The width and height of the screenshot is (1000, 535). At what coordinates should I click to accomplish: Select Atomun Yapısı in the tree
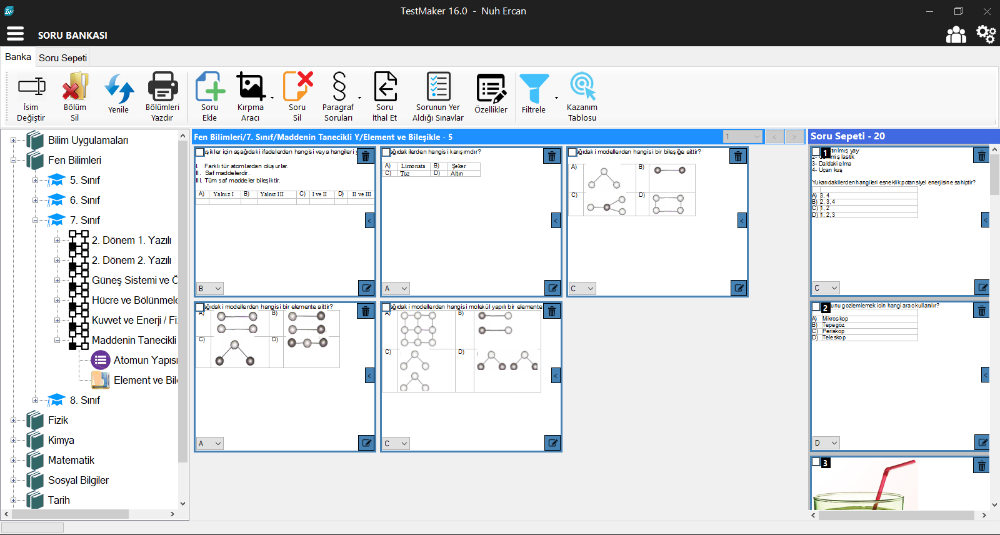145,360
